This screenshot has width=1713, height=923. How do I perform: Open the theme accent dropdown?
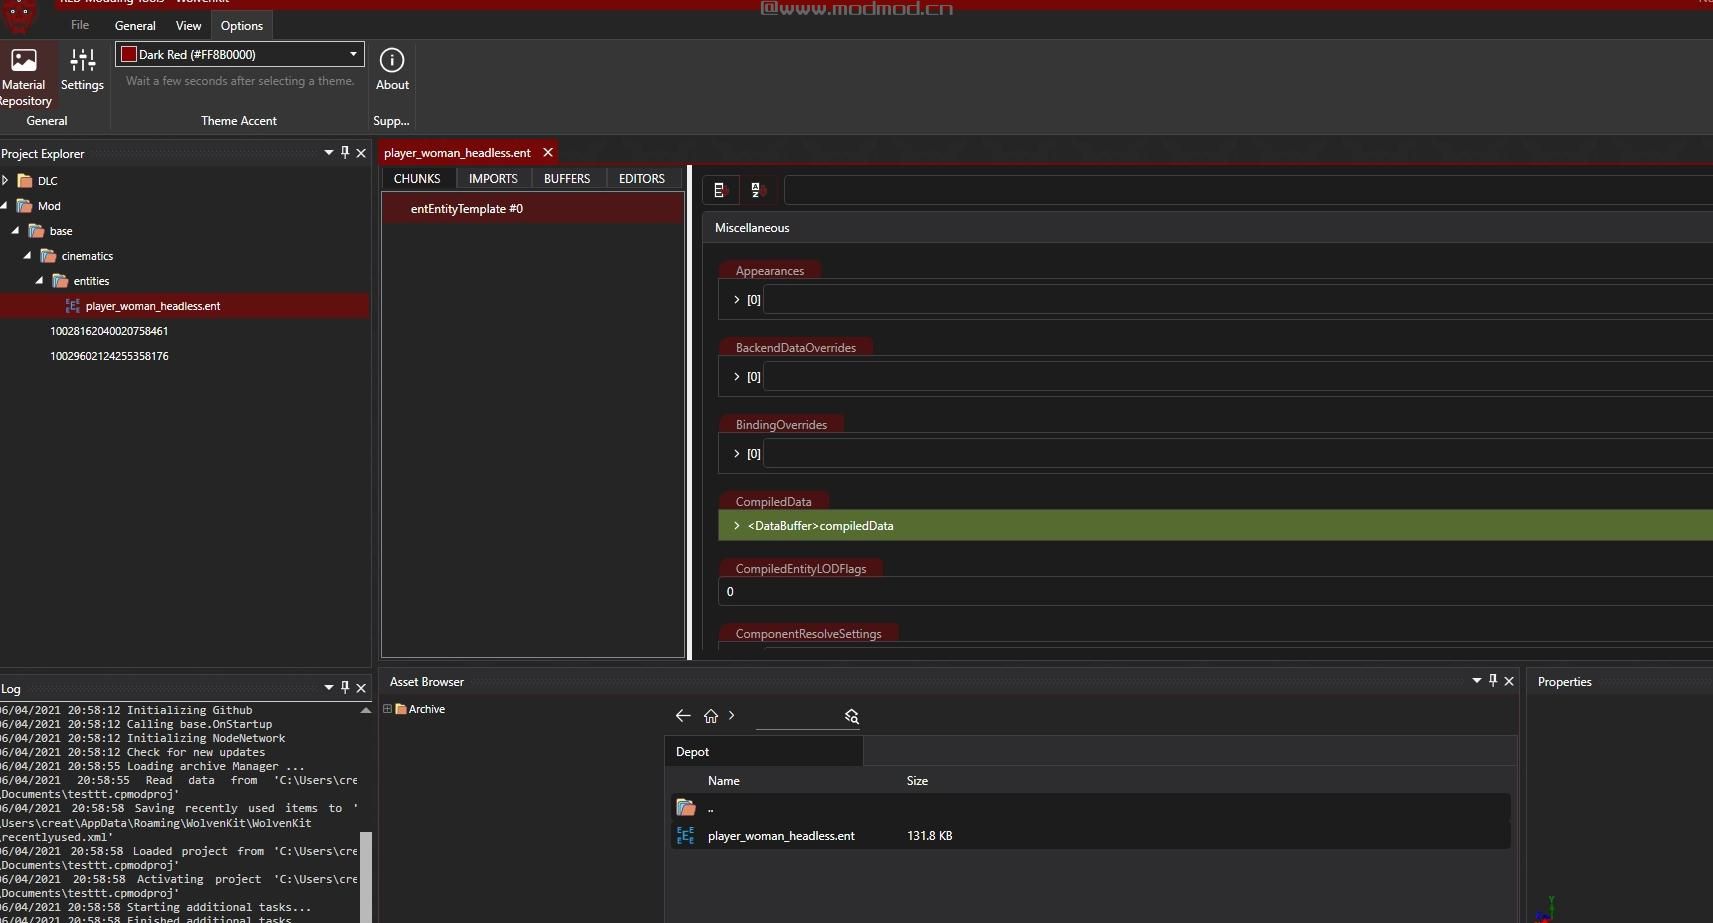click(x=353, y=54)
